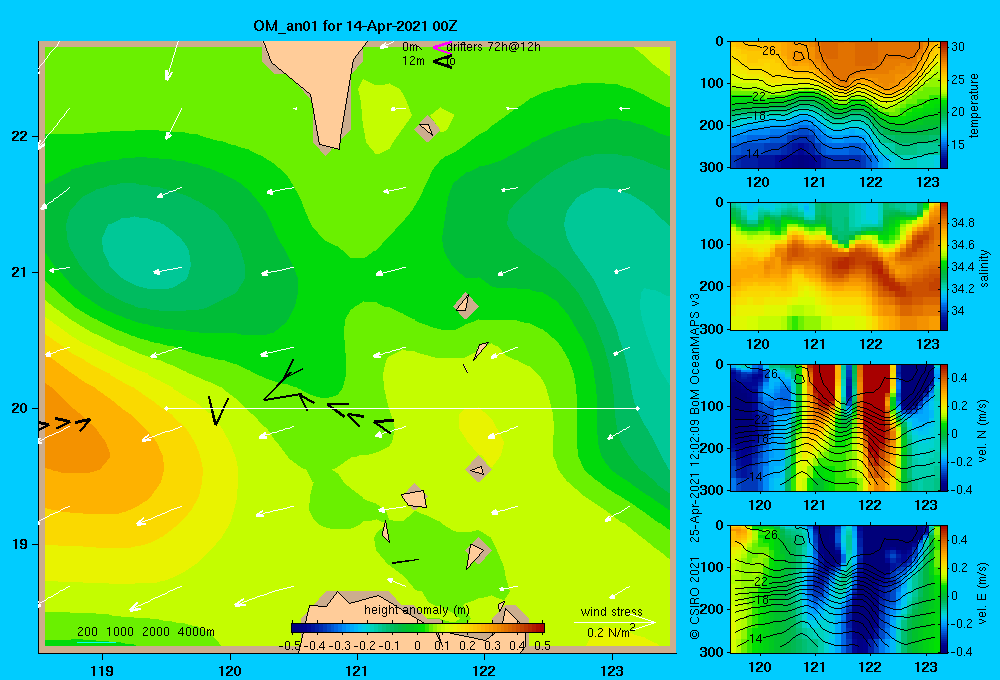Viewport: 1000px width, 680px height.
Task: Click the small island east of Taiwan's tip near 22N
Action: click(x=427, y=129)
